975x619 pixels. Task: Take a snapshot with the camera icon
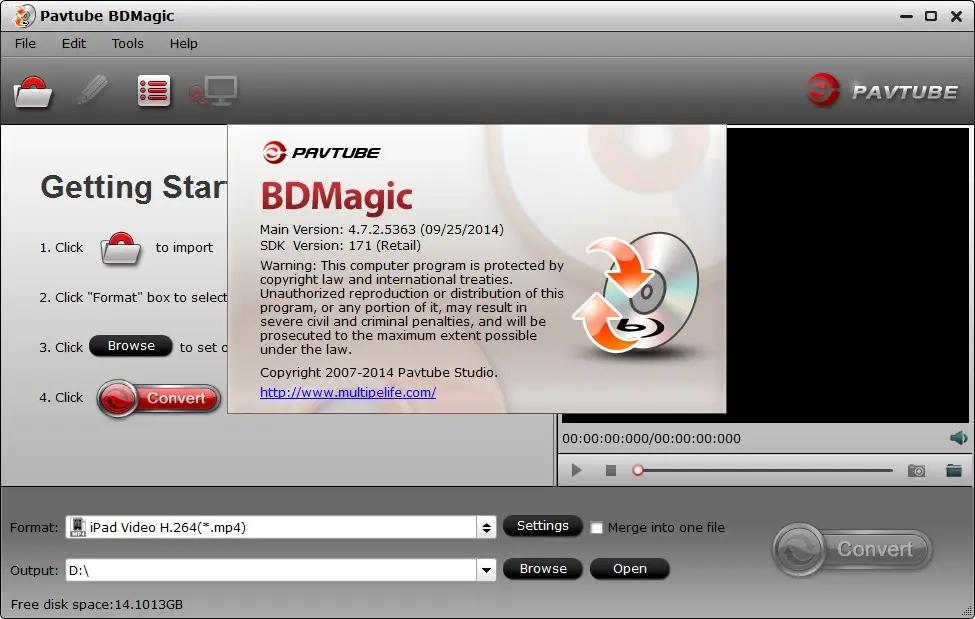pos(917,471)
